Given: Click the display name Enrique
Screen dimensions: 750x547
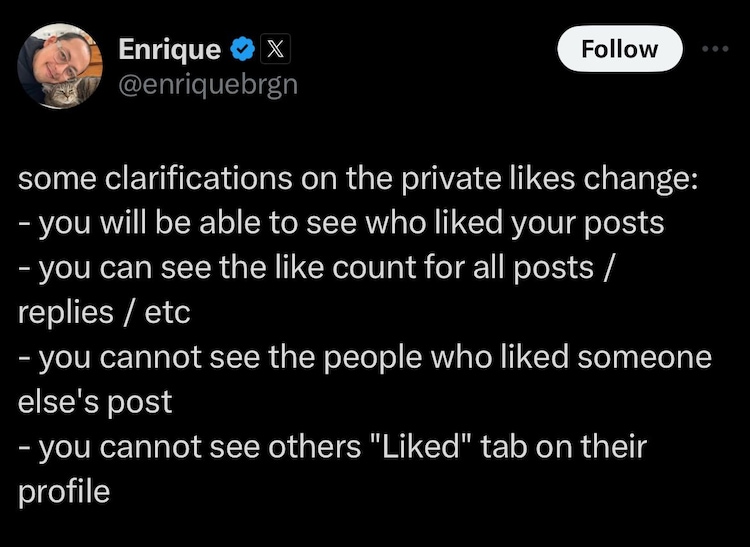Looking at the screenshot, I should pyautogui.click(x=168, y=48).
